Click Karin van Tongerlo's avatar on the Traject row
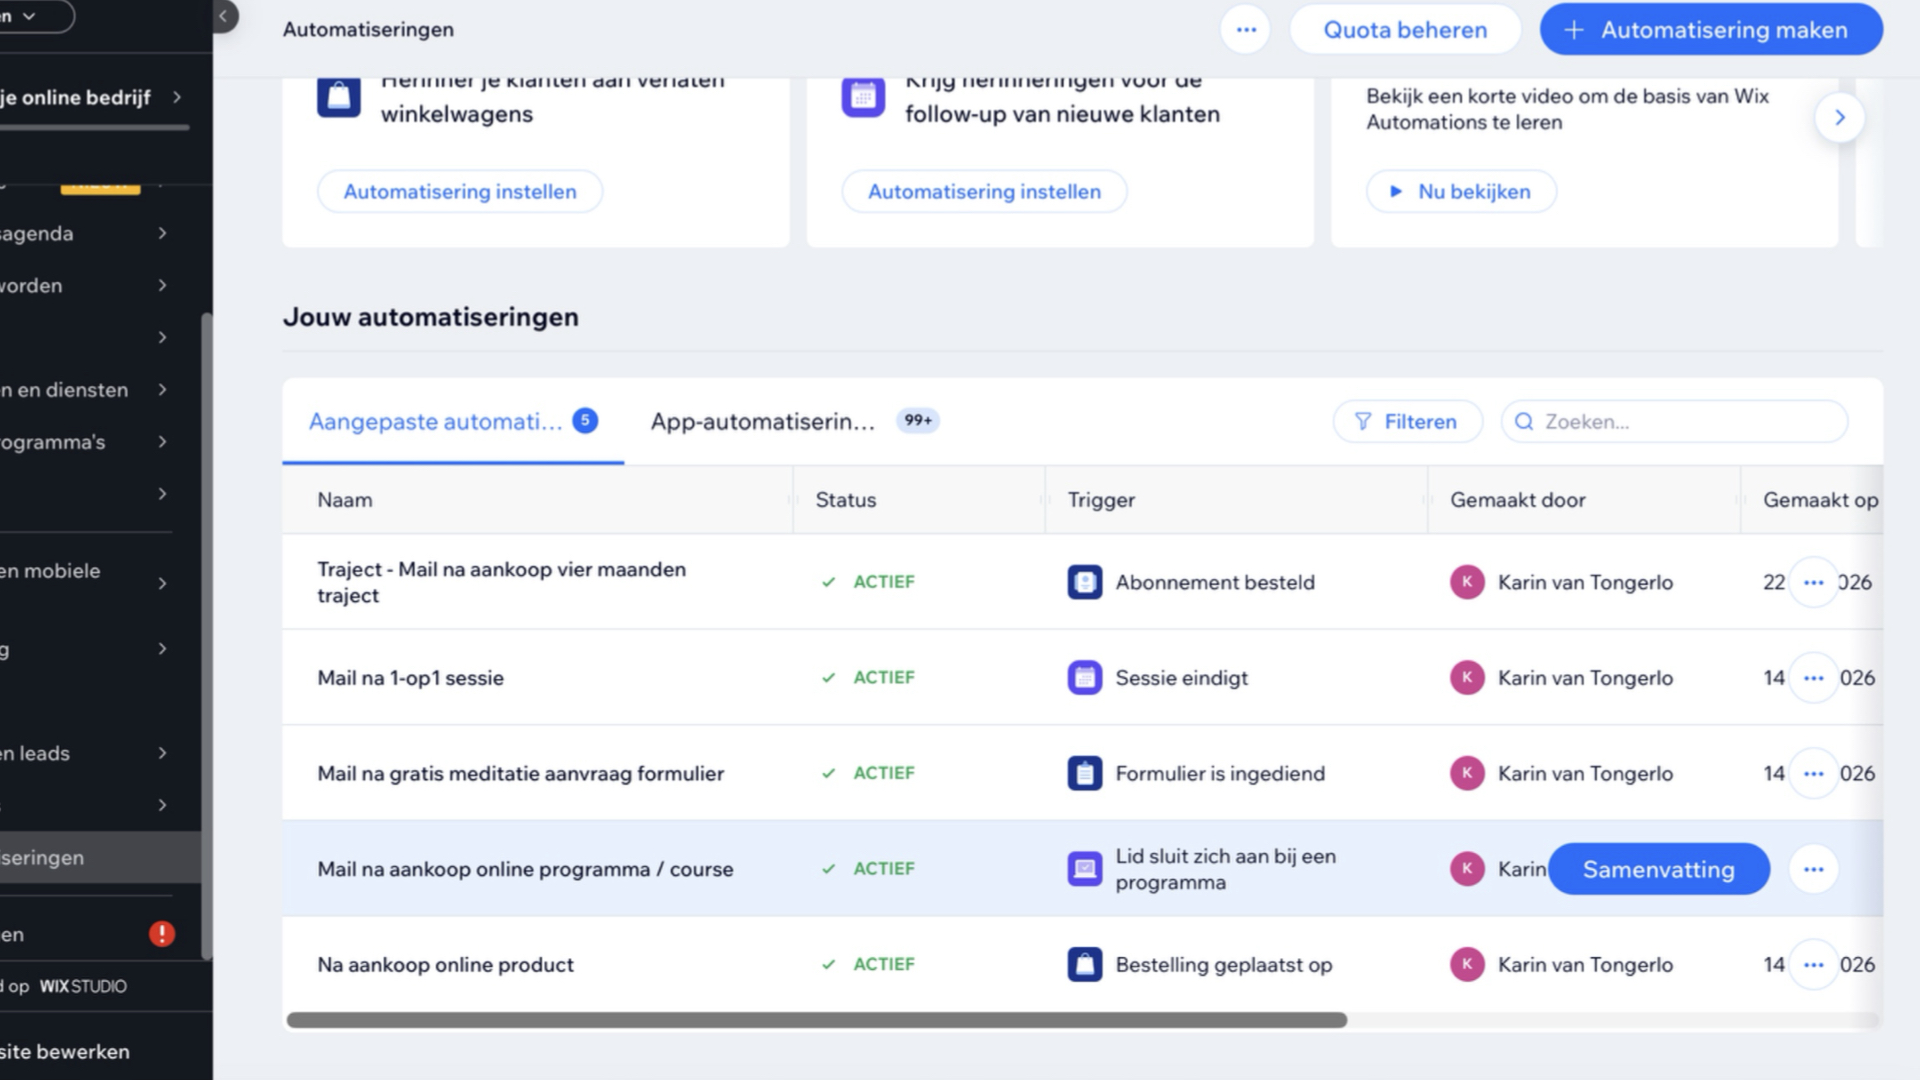 click(1467, 582)
